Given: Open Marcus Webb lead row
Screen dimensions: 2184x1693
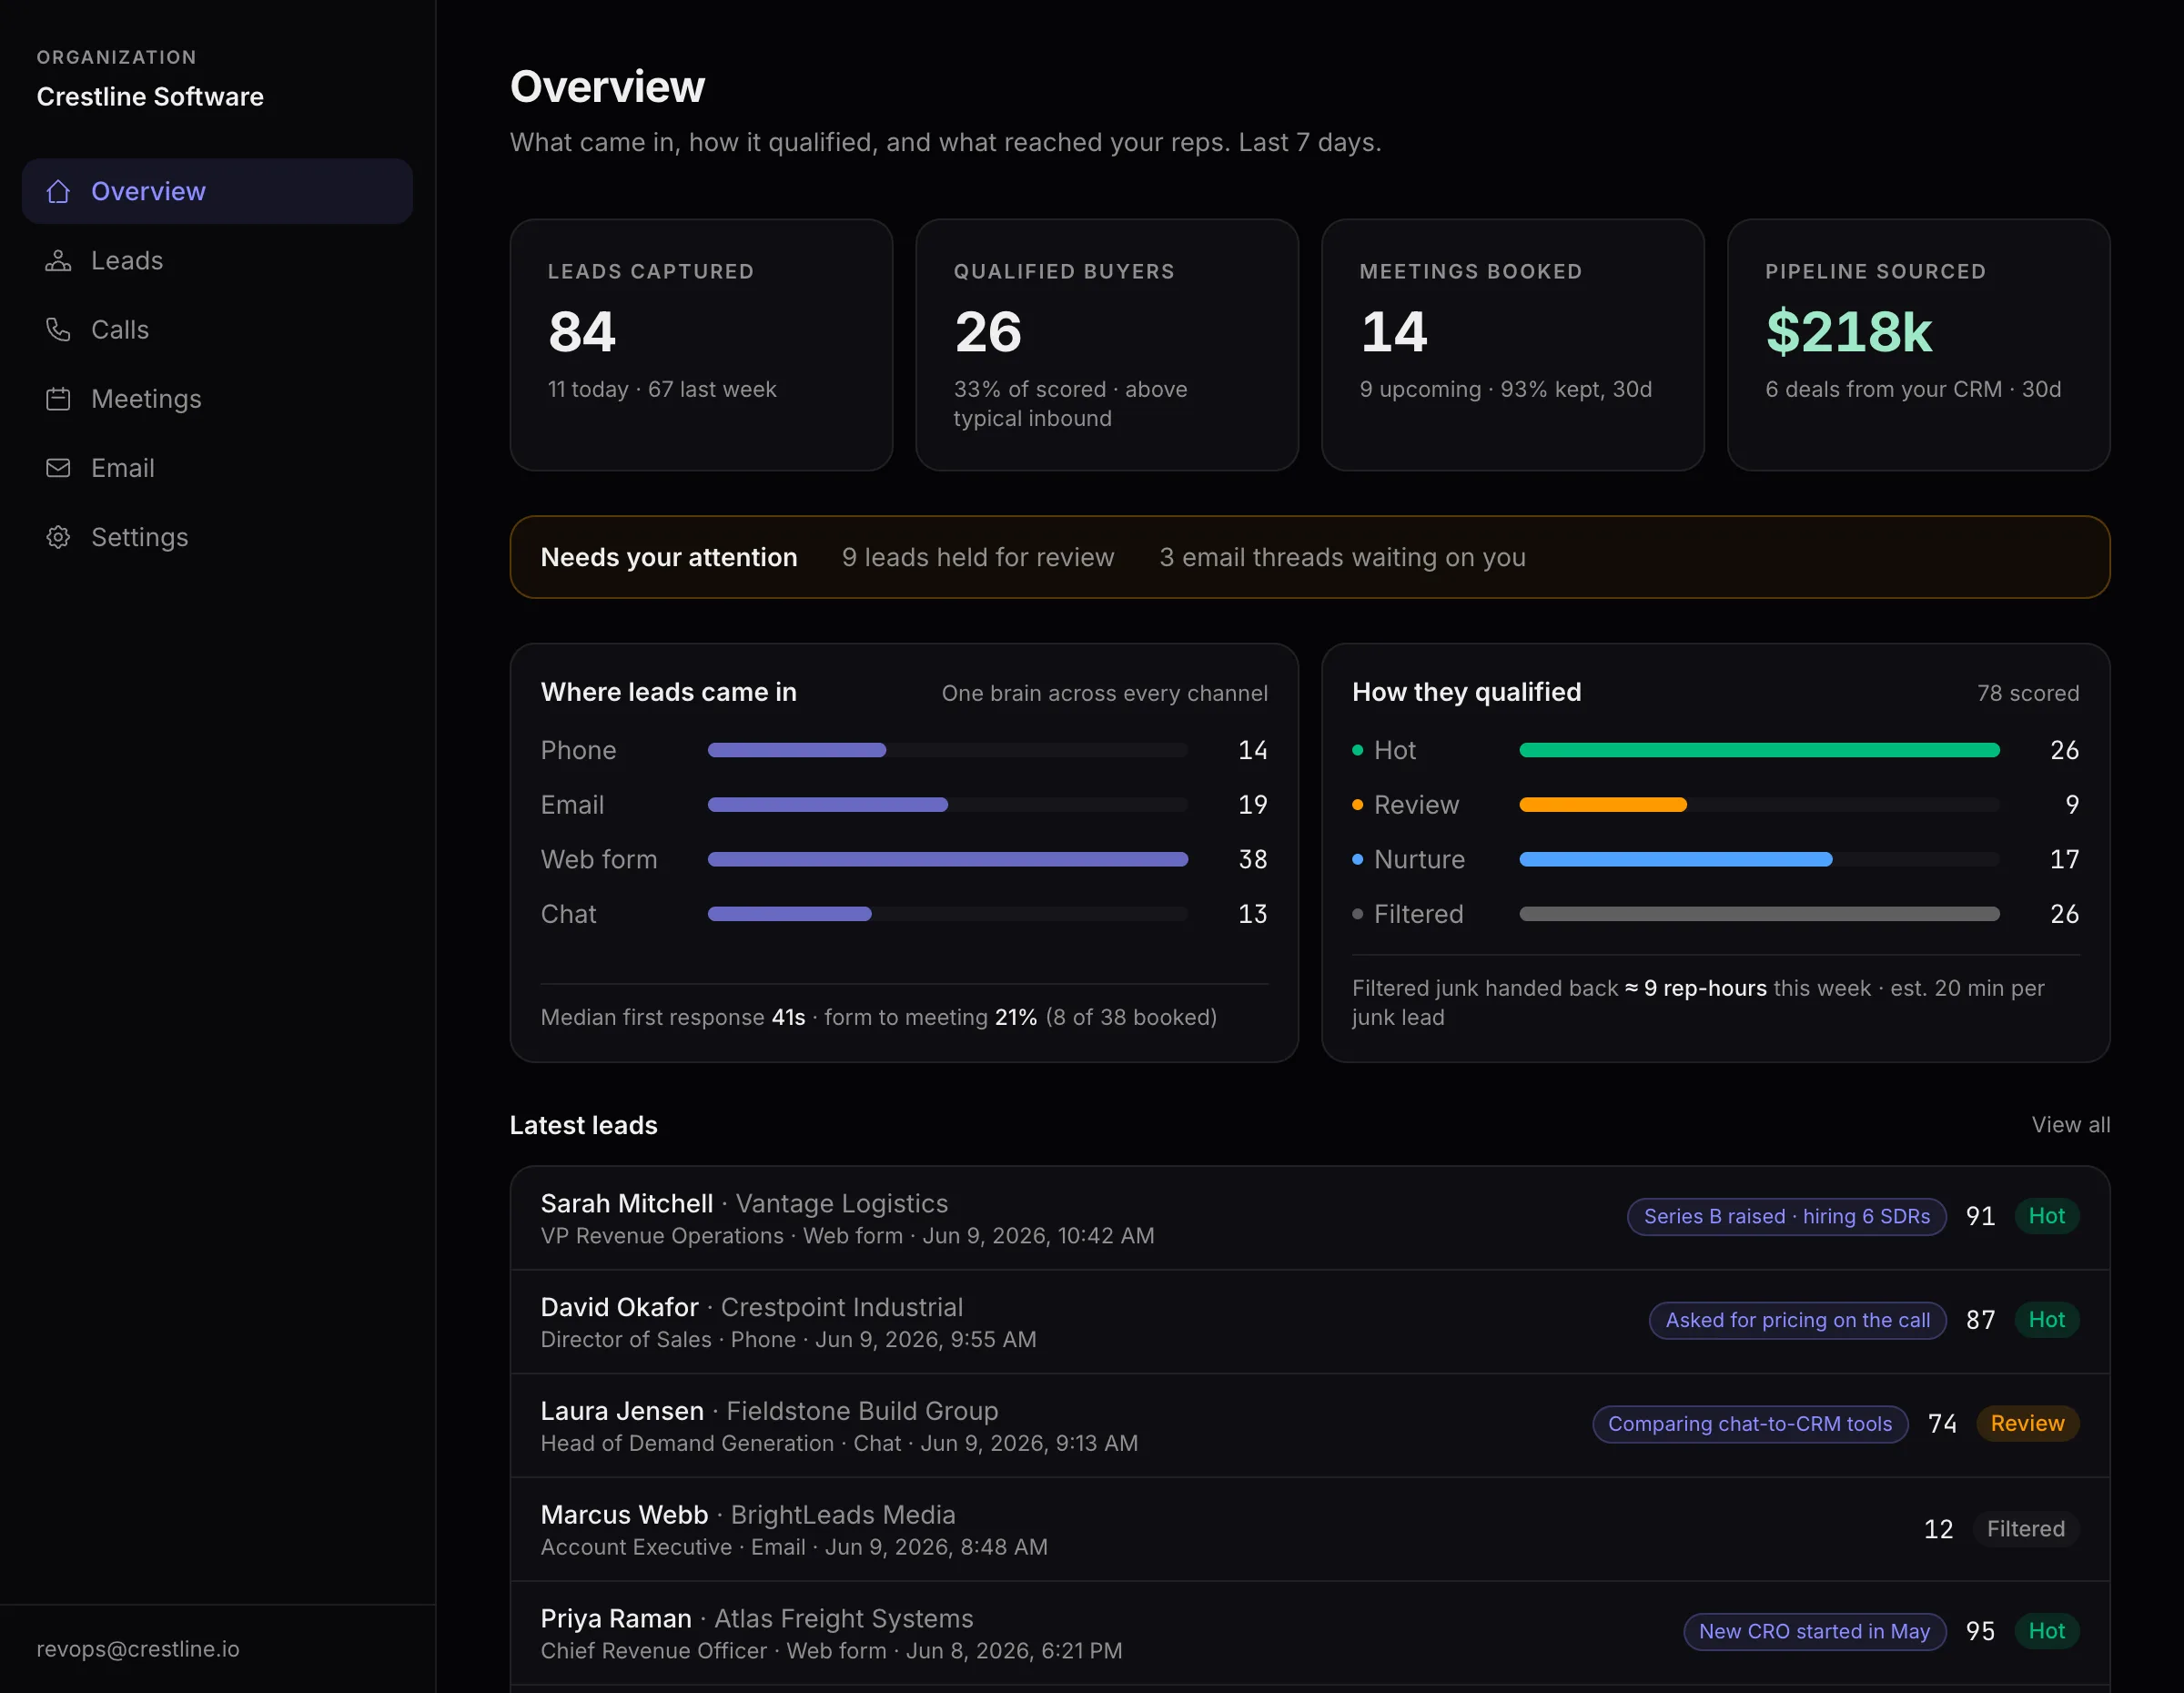Looking at the screenshot, I should coord(1310,1529).
